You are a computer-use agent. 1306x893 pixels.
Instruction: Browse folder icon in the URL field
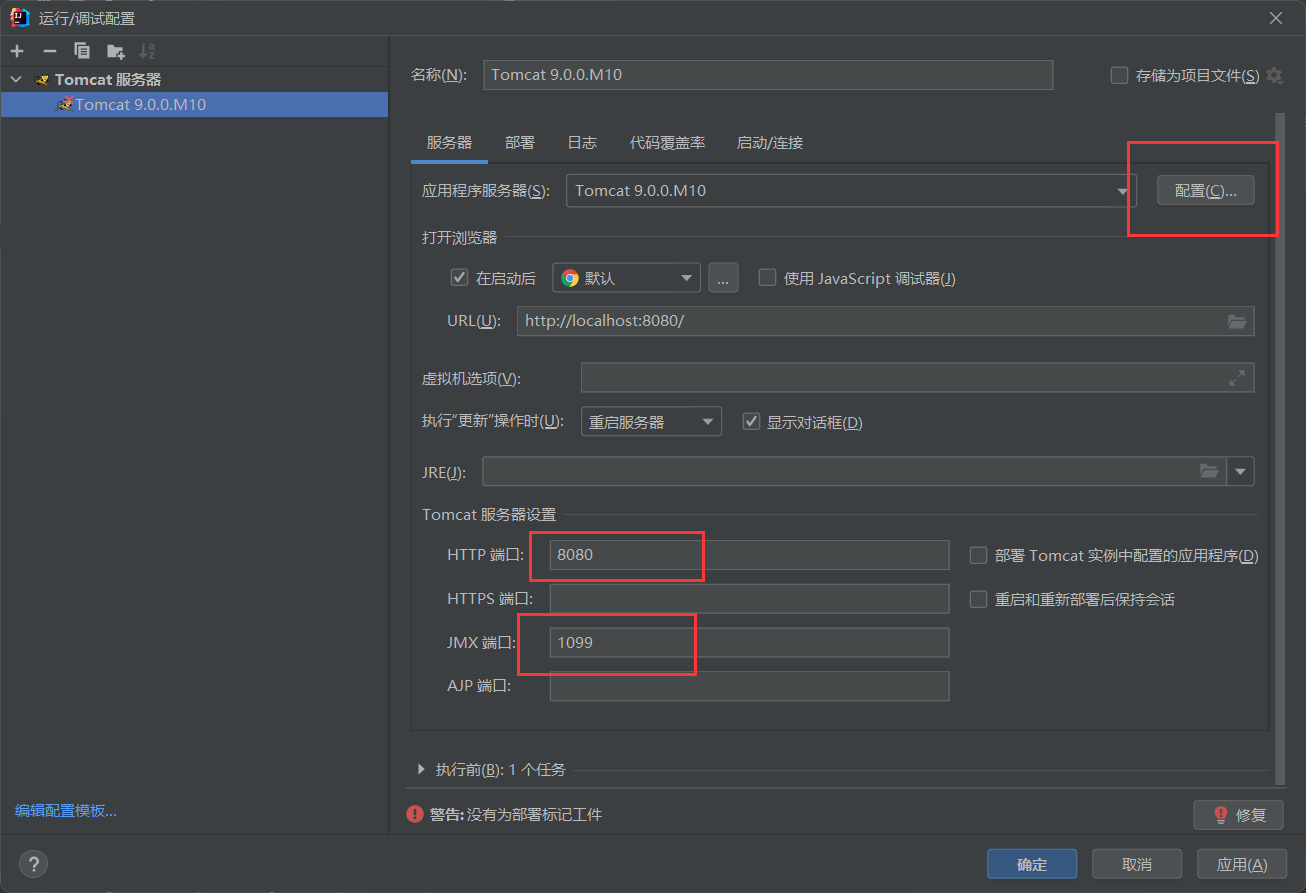1237,321
